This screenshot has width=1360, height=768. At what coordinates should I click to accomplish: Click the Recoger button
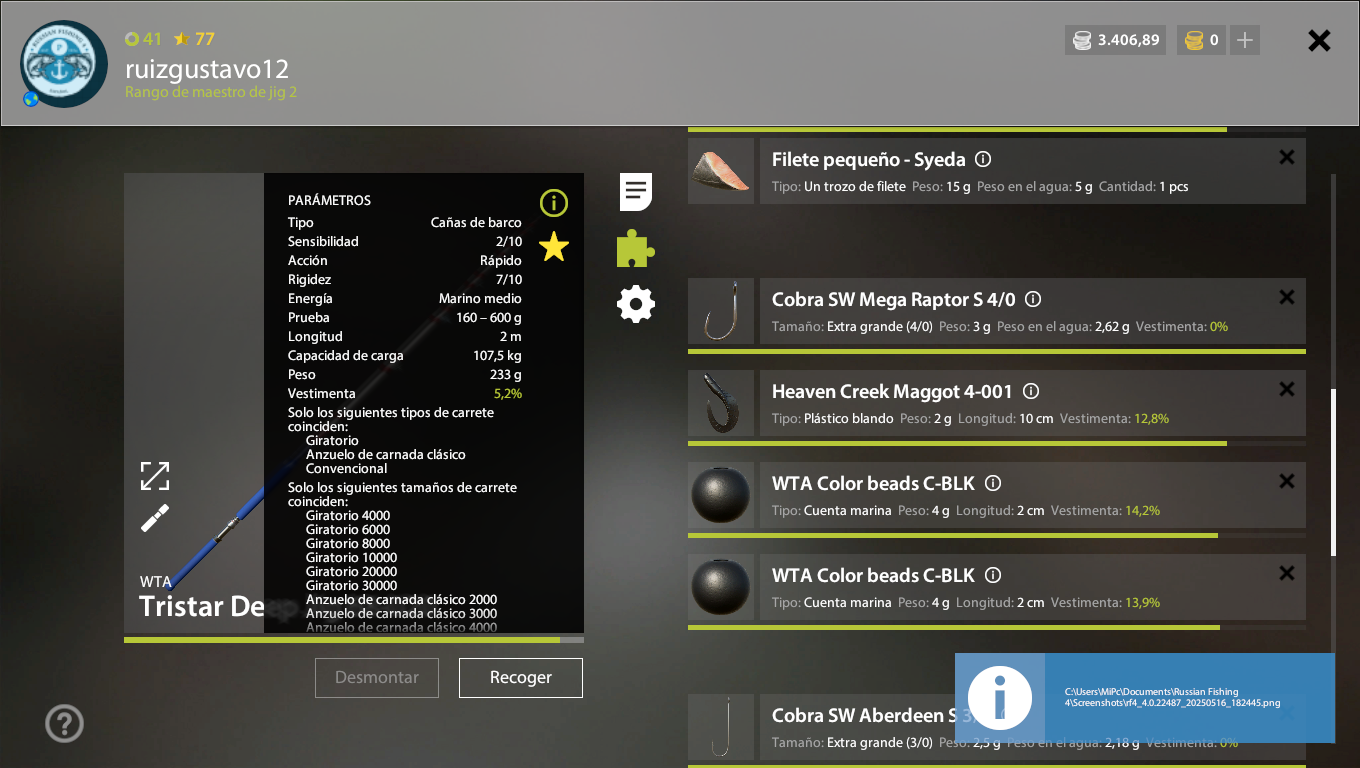coord(521,677)
